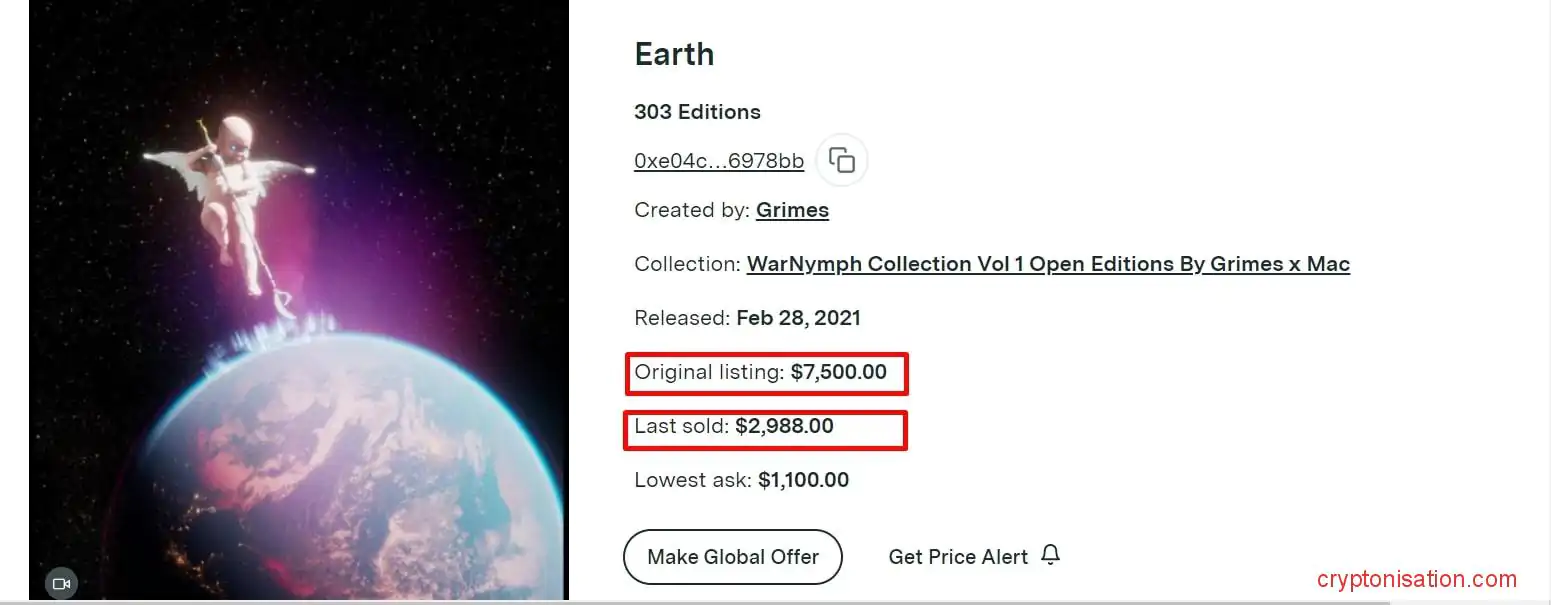Click the 303 Editions text
The width and height of the screenshot is (1551, 605).
pyautogui.click(x=697, y=112)
